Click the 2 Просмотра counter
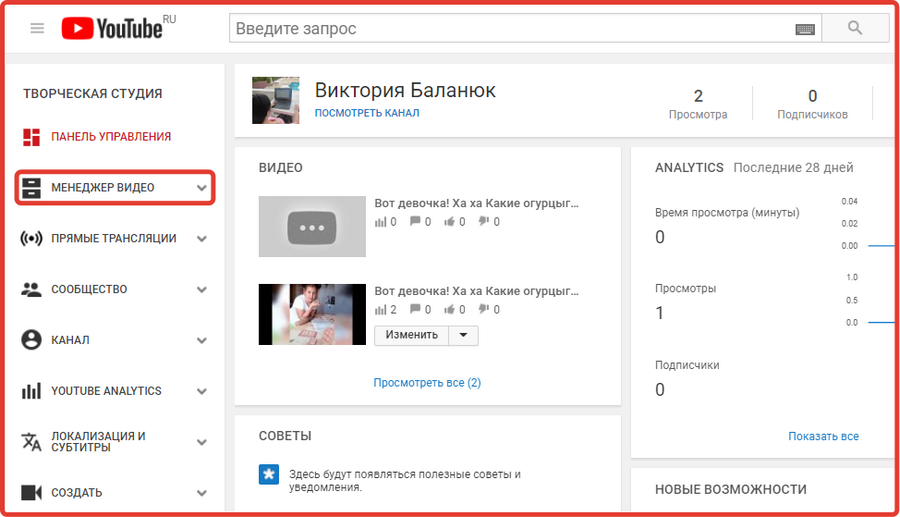Viewport: 900px width, 517px height. [x=698, y=104]
